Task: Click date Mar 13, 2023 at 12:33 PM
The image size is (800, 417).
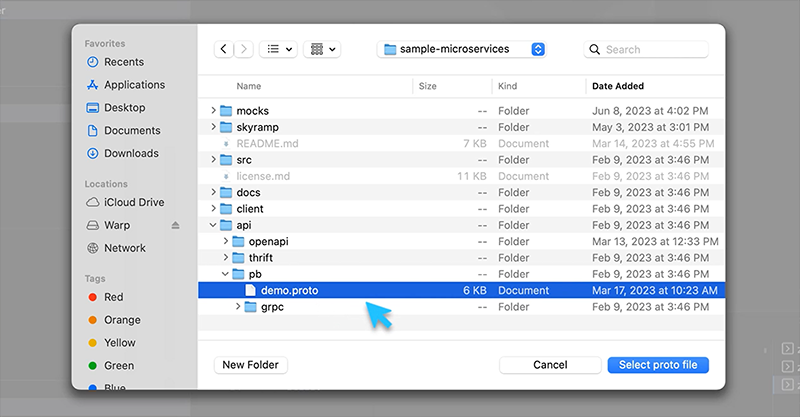Action: tap(655, 241)
